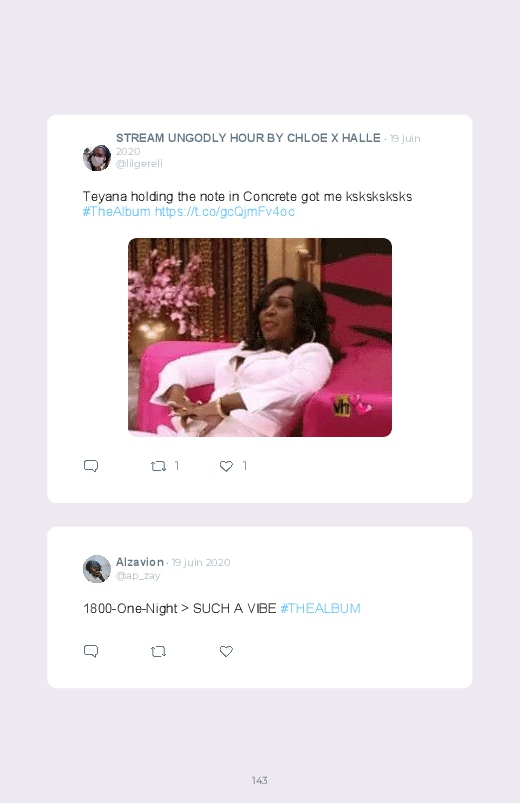Click the @lilgereli handle

pyautogui.click(x=139, y=163)
